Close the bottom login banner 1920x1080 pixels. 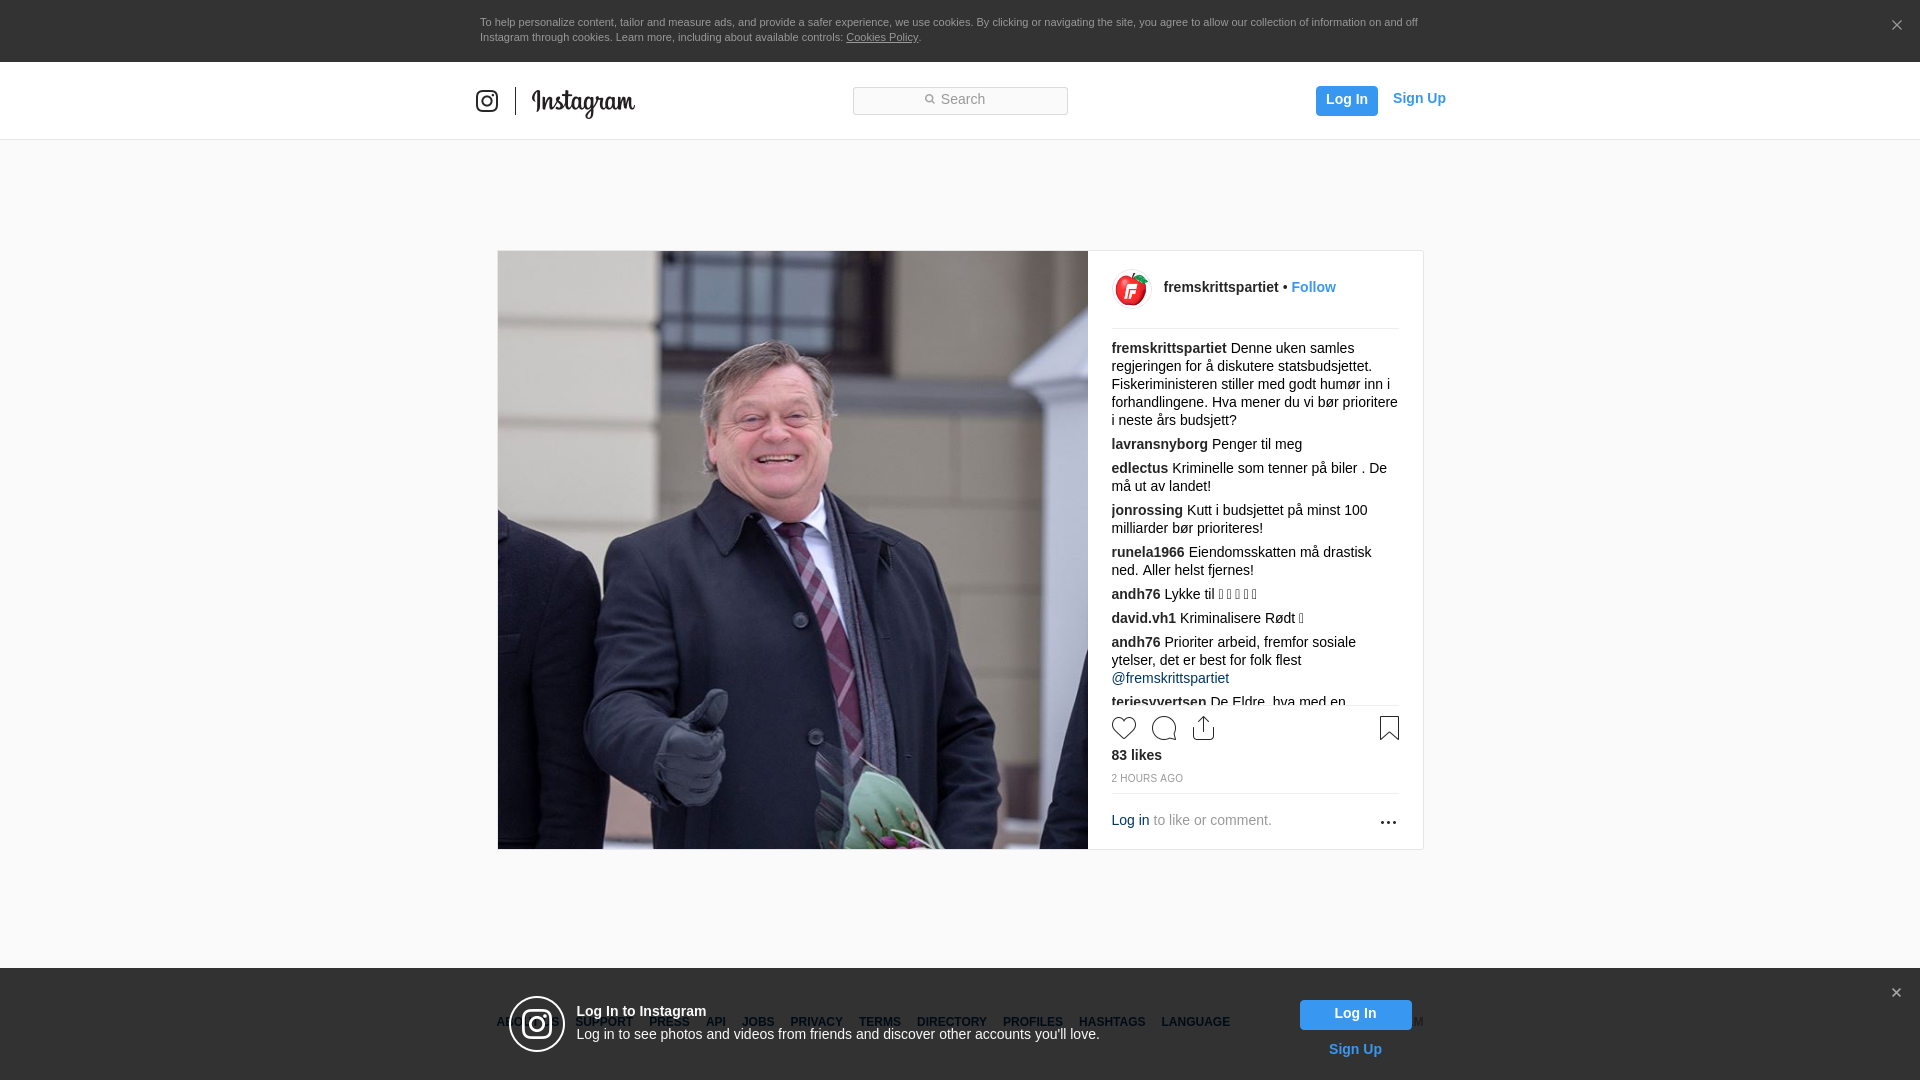1896,993
